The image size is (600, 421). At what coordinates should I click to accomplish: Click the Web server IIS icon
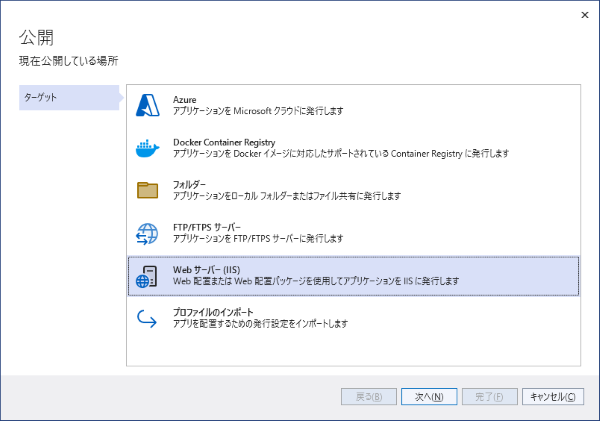(147, 276)
